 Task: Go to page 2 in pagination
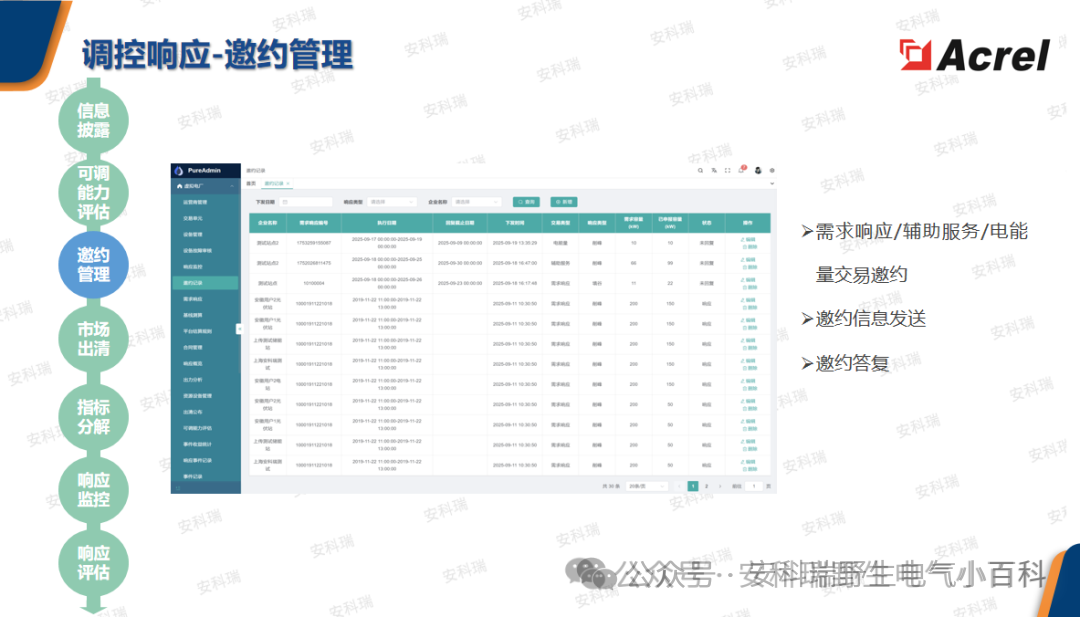(706, 486)
